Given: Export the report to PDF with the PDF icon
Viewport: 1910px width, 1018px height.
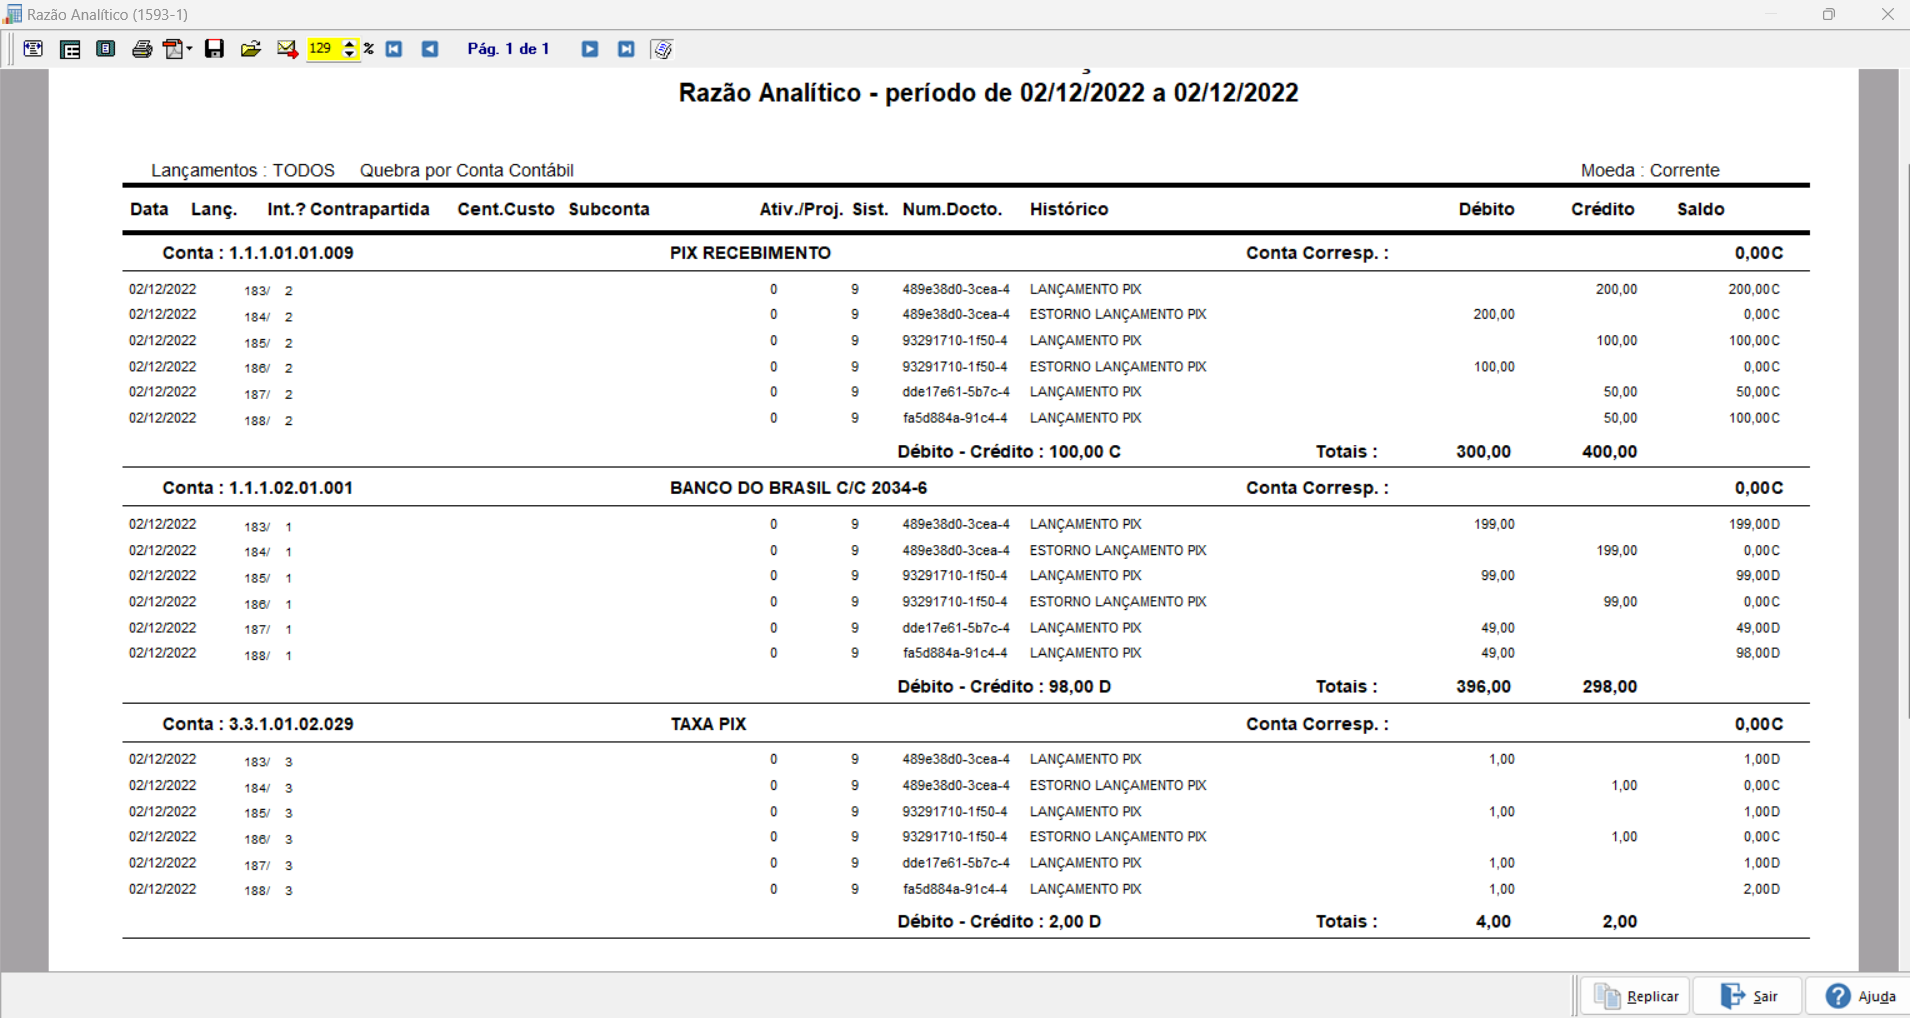Looking at the screenshot, I should 174,49.
